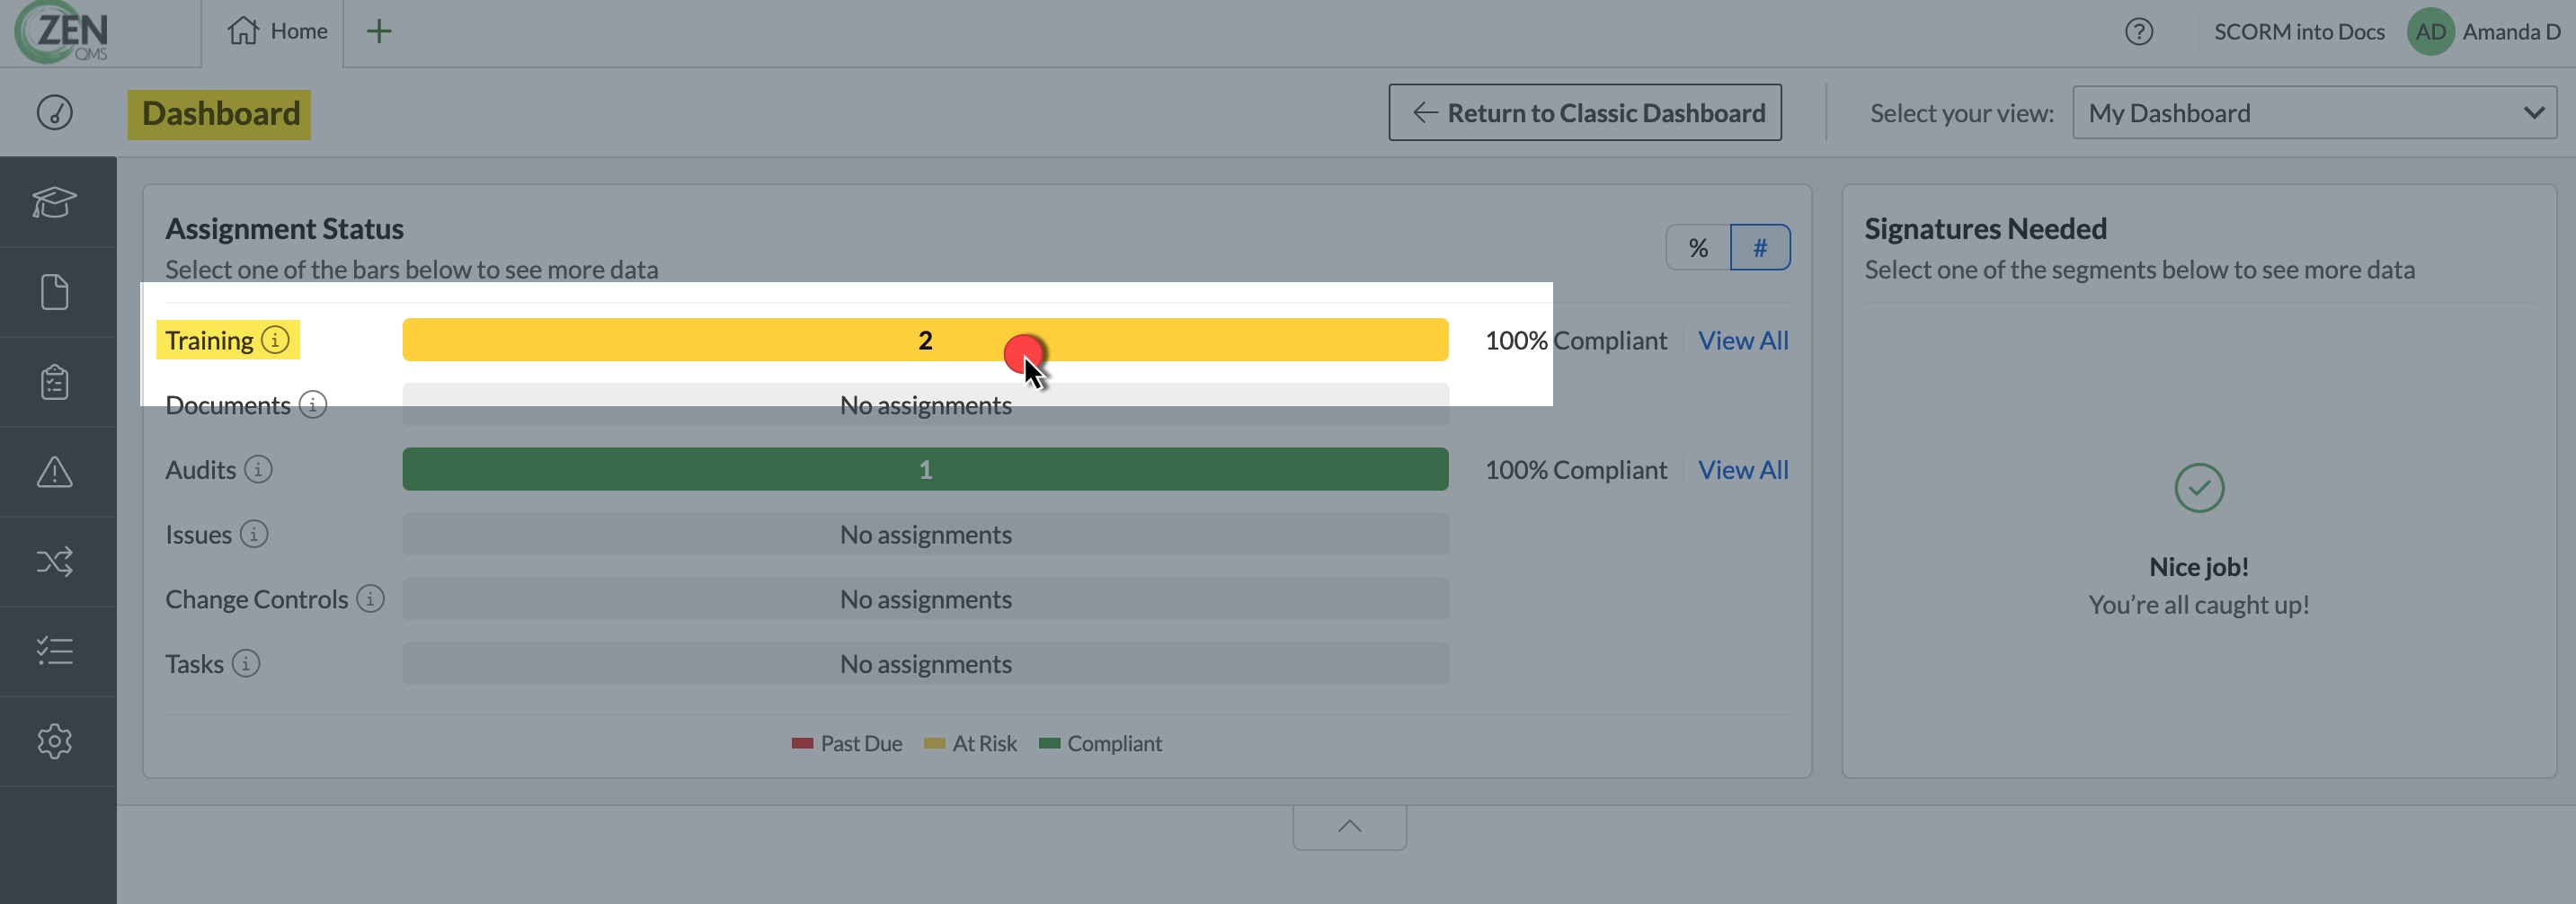Select the Home tab
The image size is (2576, 904).
coord(277,31)
